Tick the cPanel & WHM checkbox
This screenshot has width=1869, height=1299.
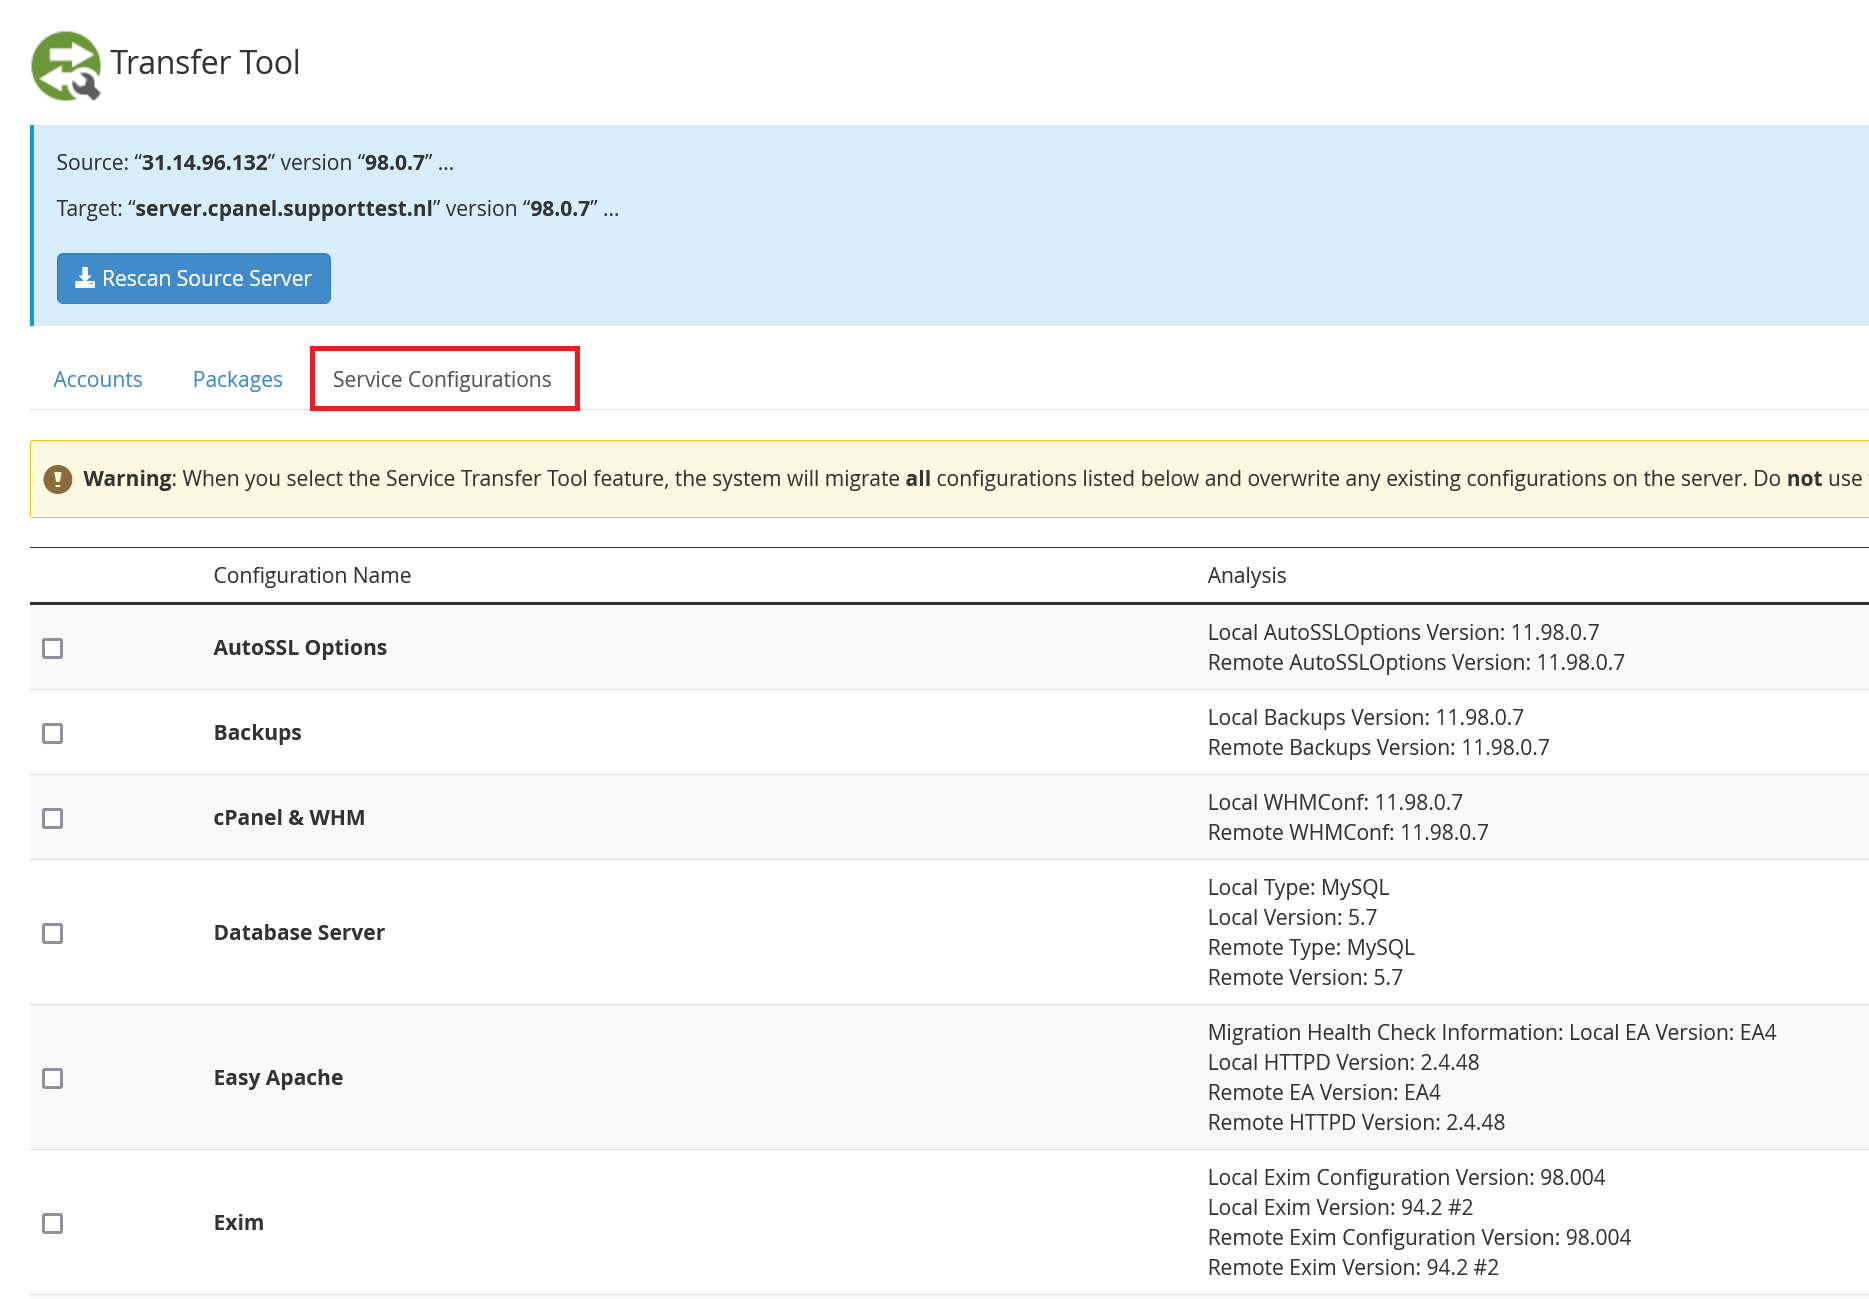coord(53,818)
